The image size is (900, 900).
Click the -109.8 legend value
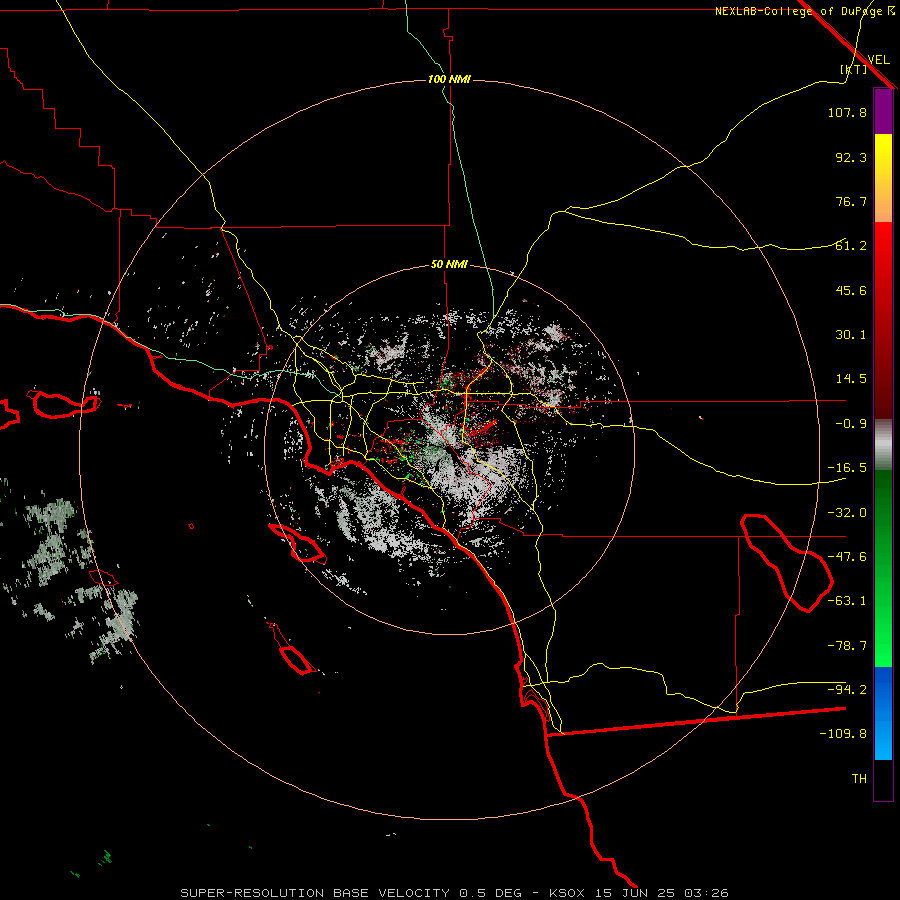pyautogui.click(x=843, y=734)
